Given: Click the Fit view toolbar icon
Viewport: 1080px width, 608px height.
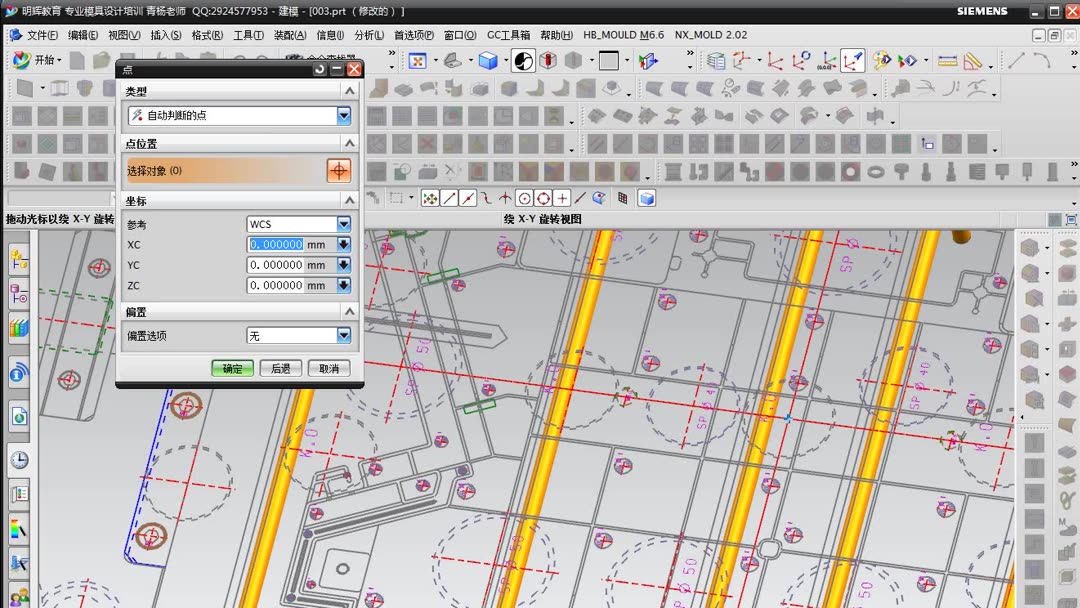Looking at the screenshot, I should tap(417, 61).
